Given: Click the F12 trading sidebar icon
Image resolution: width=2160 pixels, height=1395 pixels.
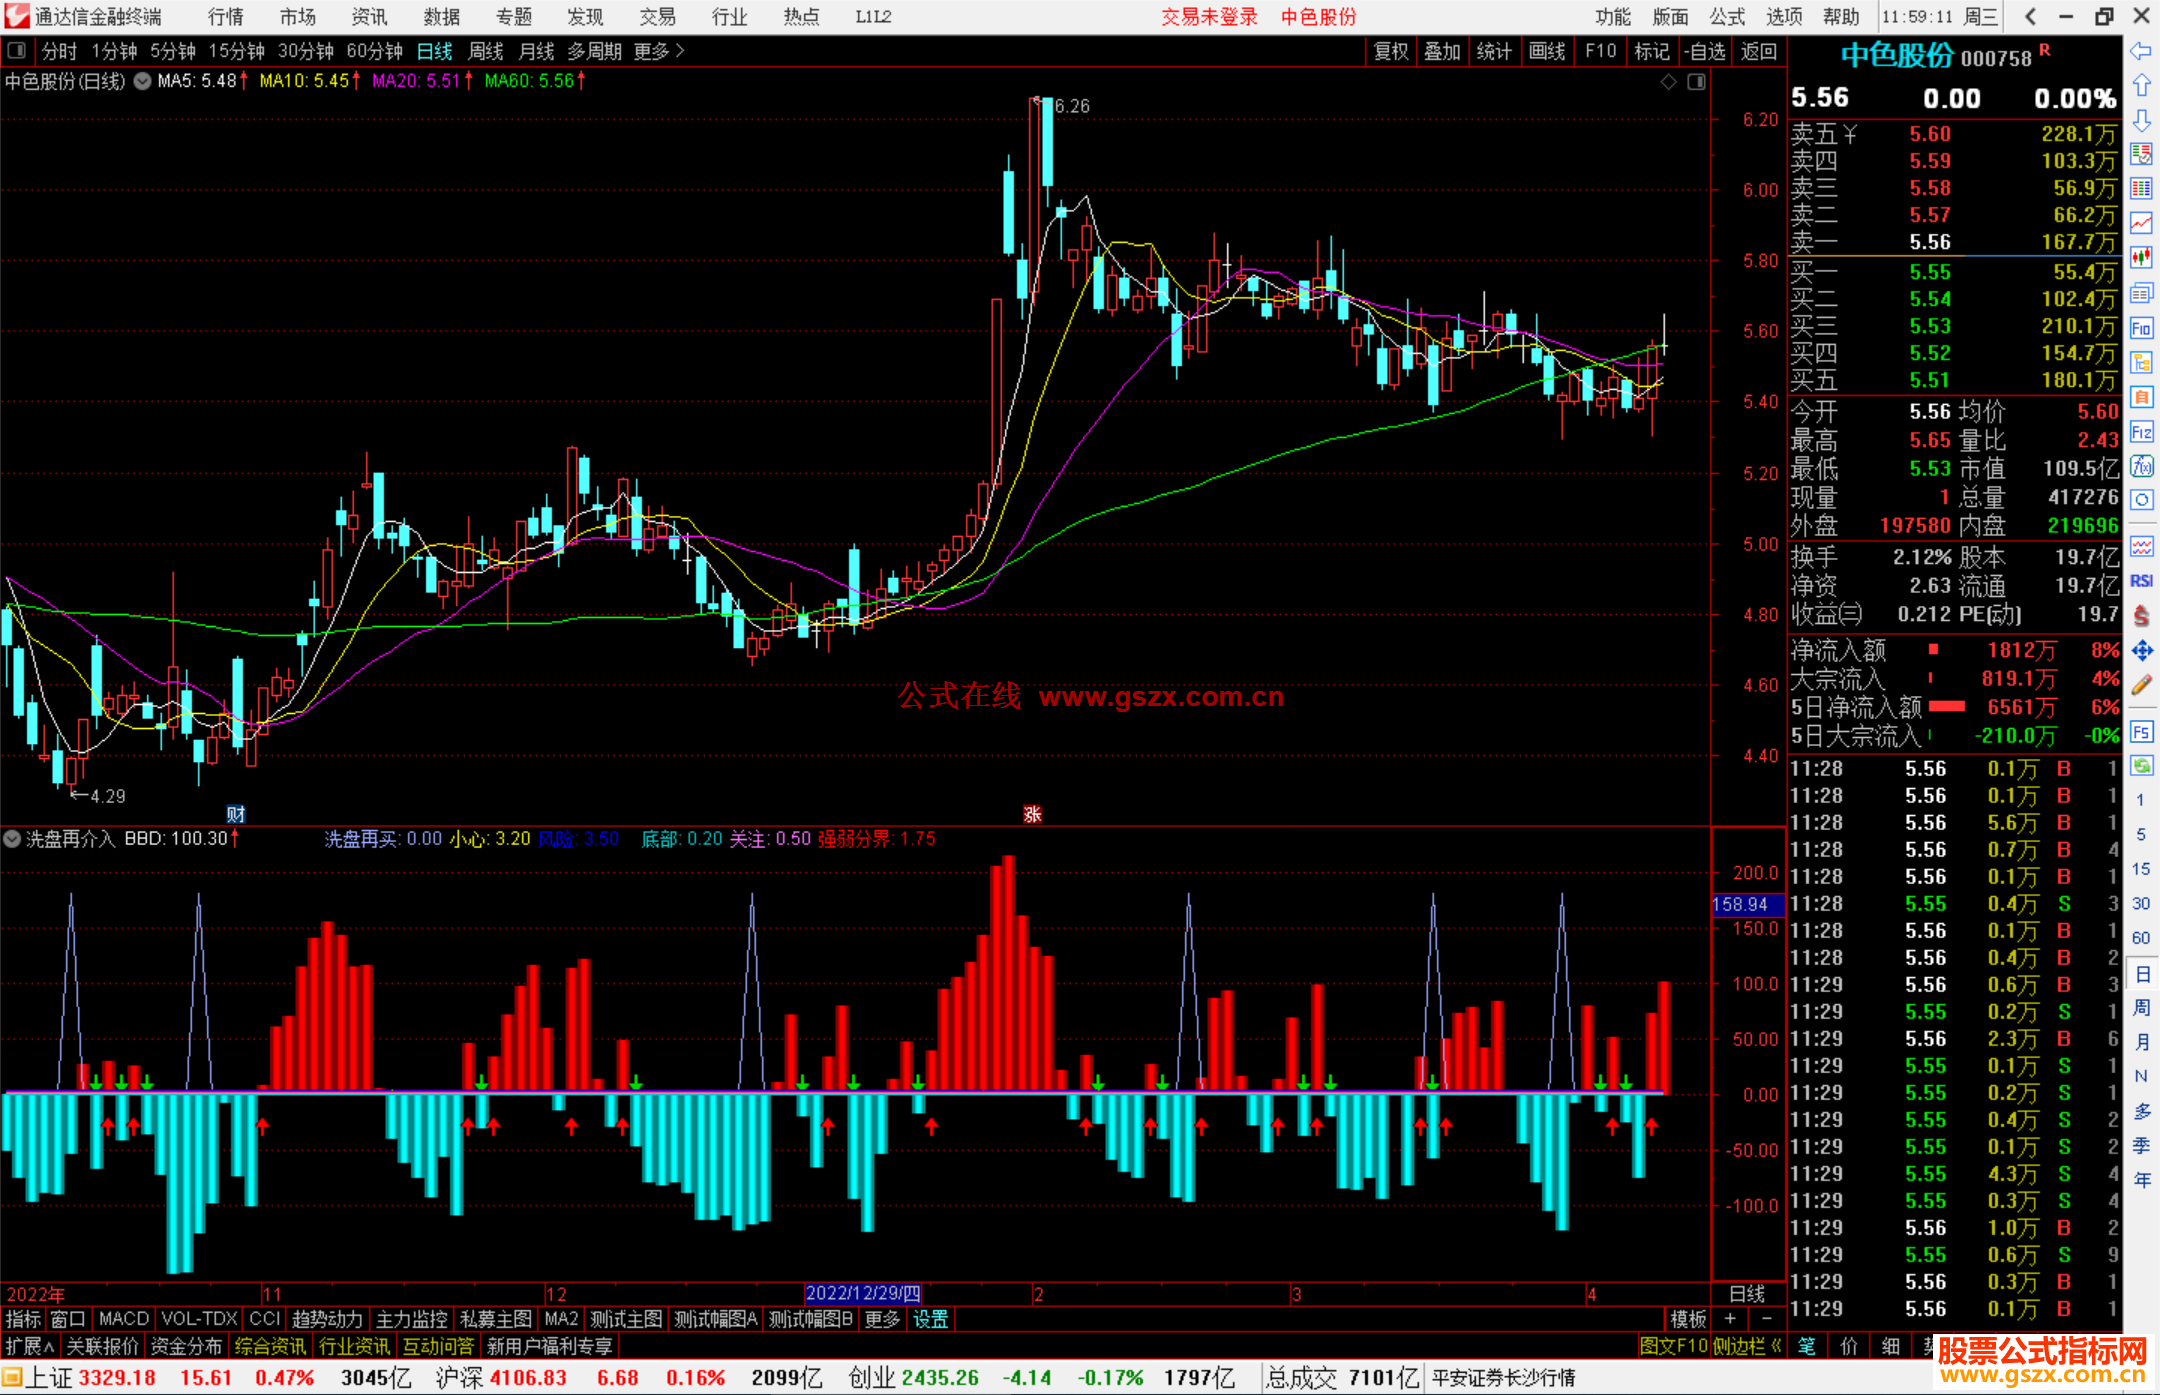Looking at the screenshot, I should [2141, 432].
